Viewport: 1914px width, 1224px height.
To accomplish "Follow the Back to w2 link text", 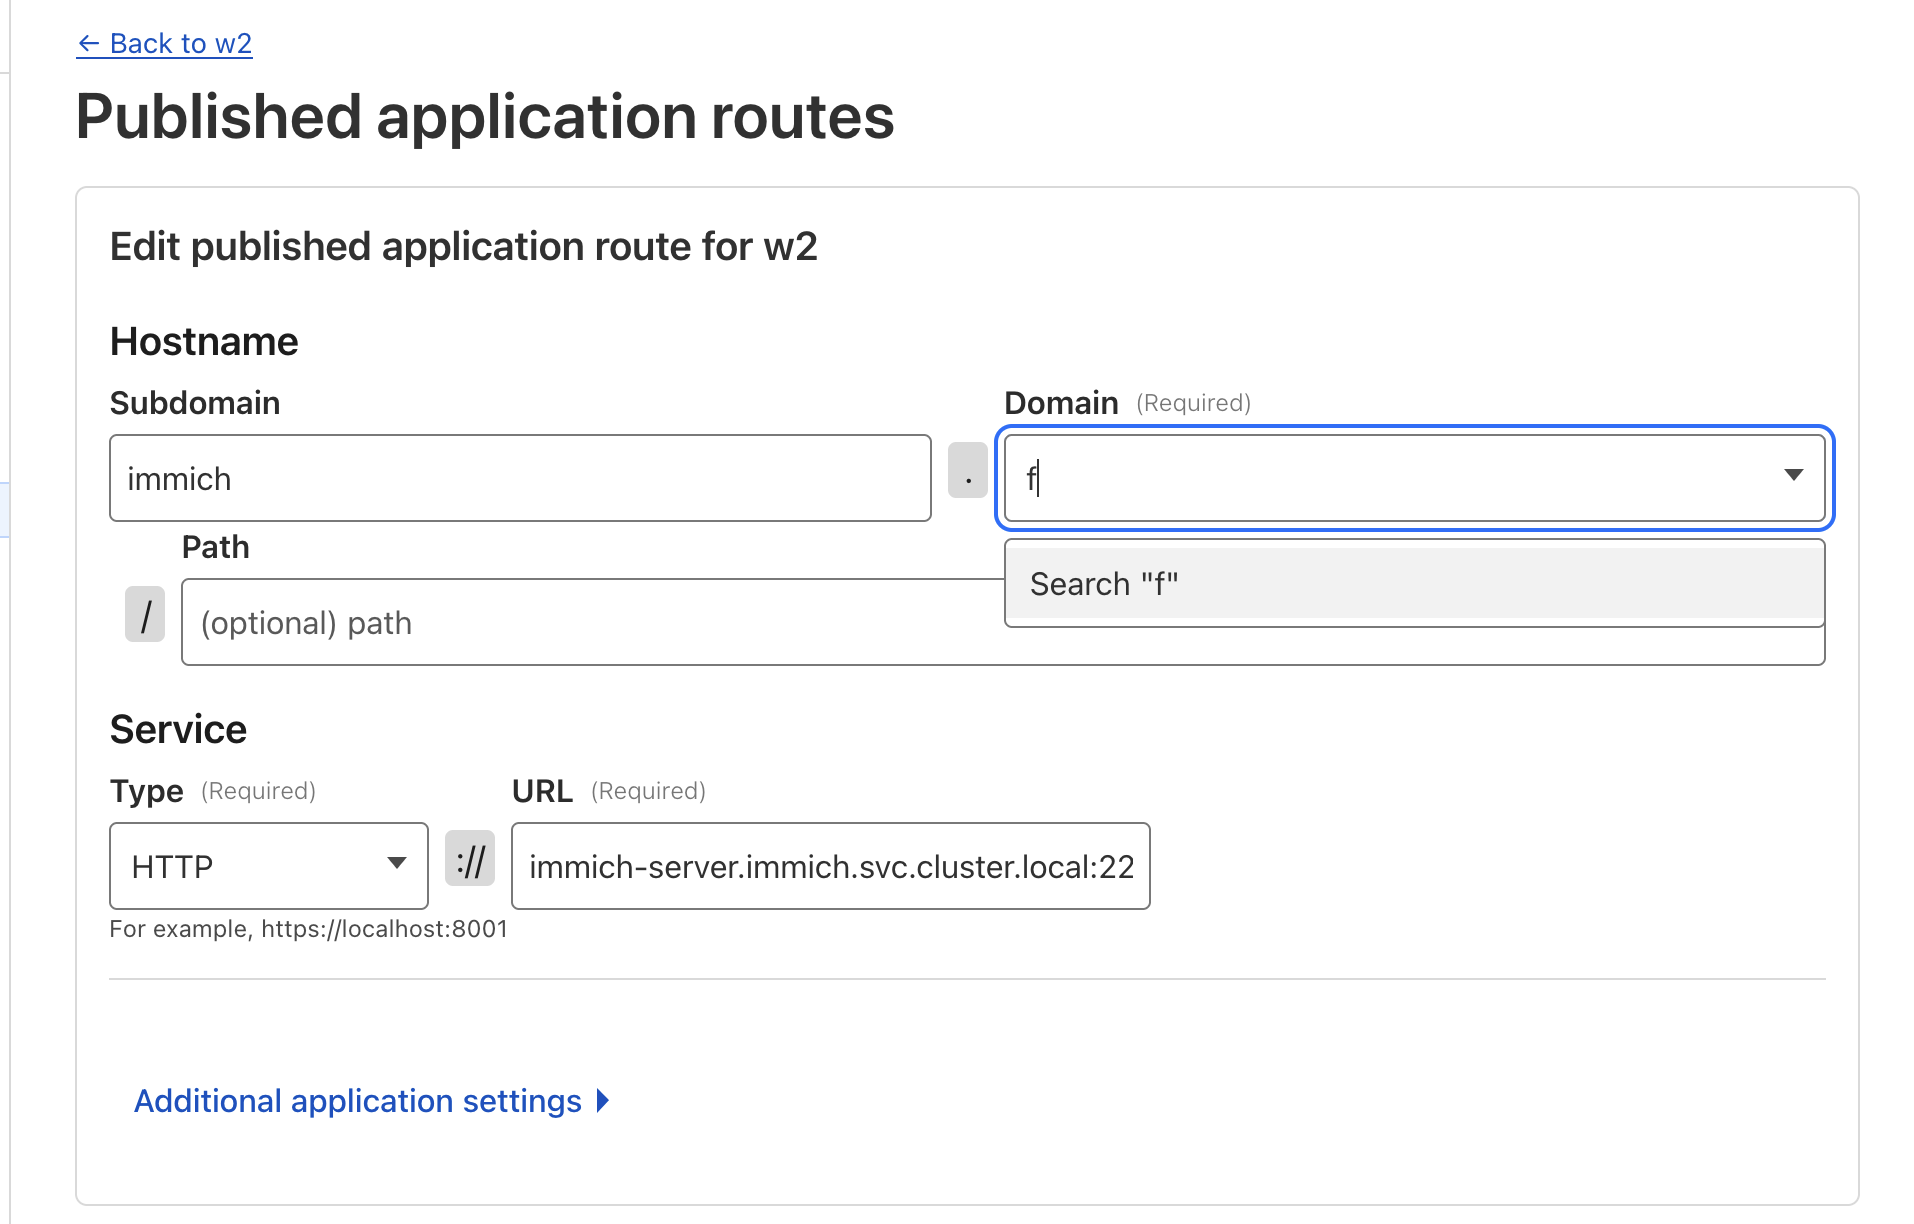I will 180,44.
